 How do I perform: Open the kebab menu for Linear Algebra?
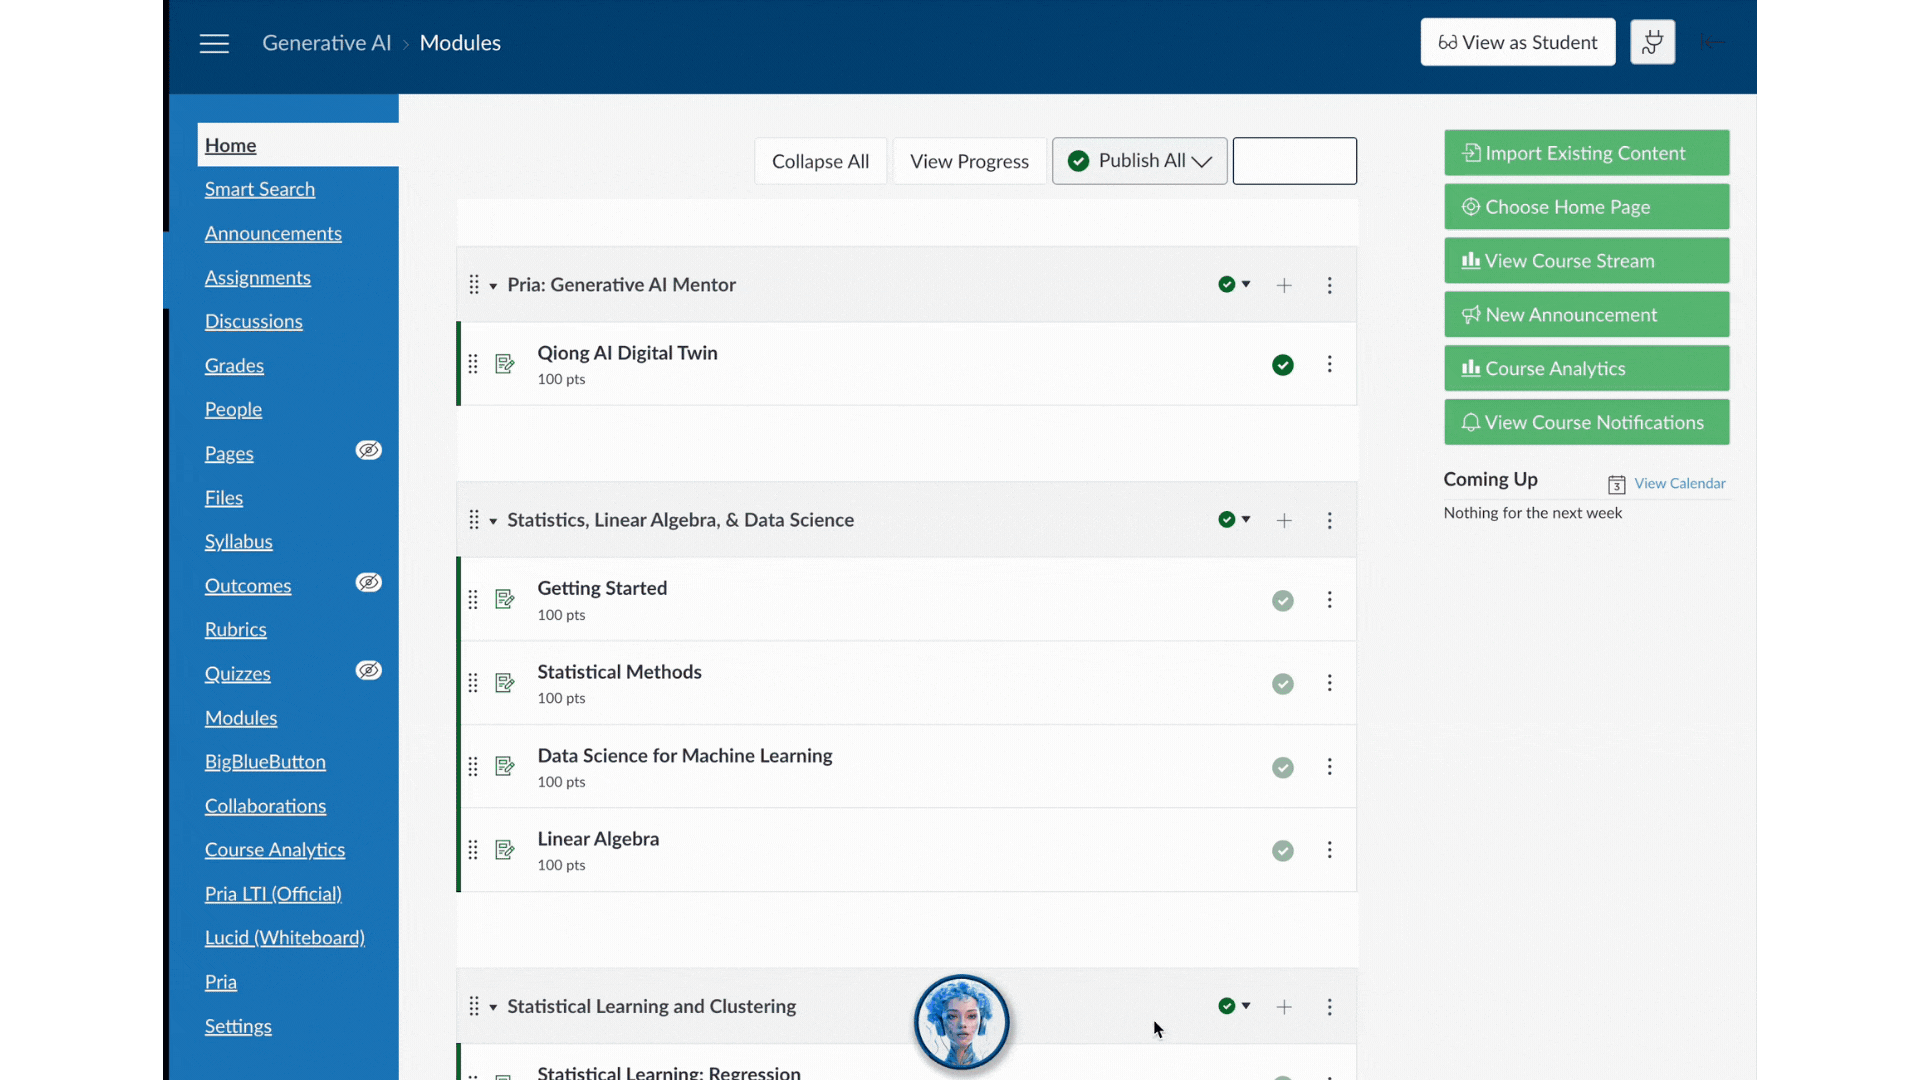[1330, 850]
